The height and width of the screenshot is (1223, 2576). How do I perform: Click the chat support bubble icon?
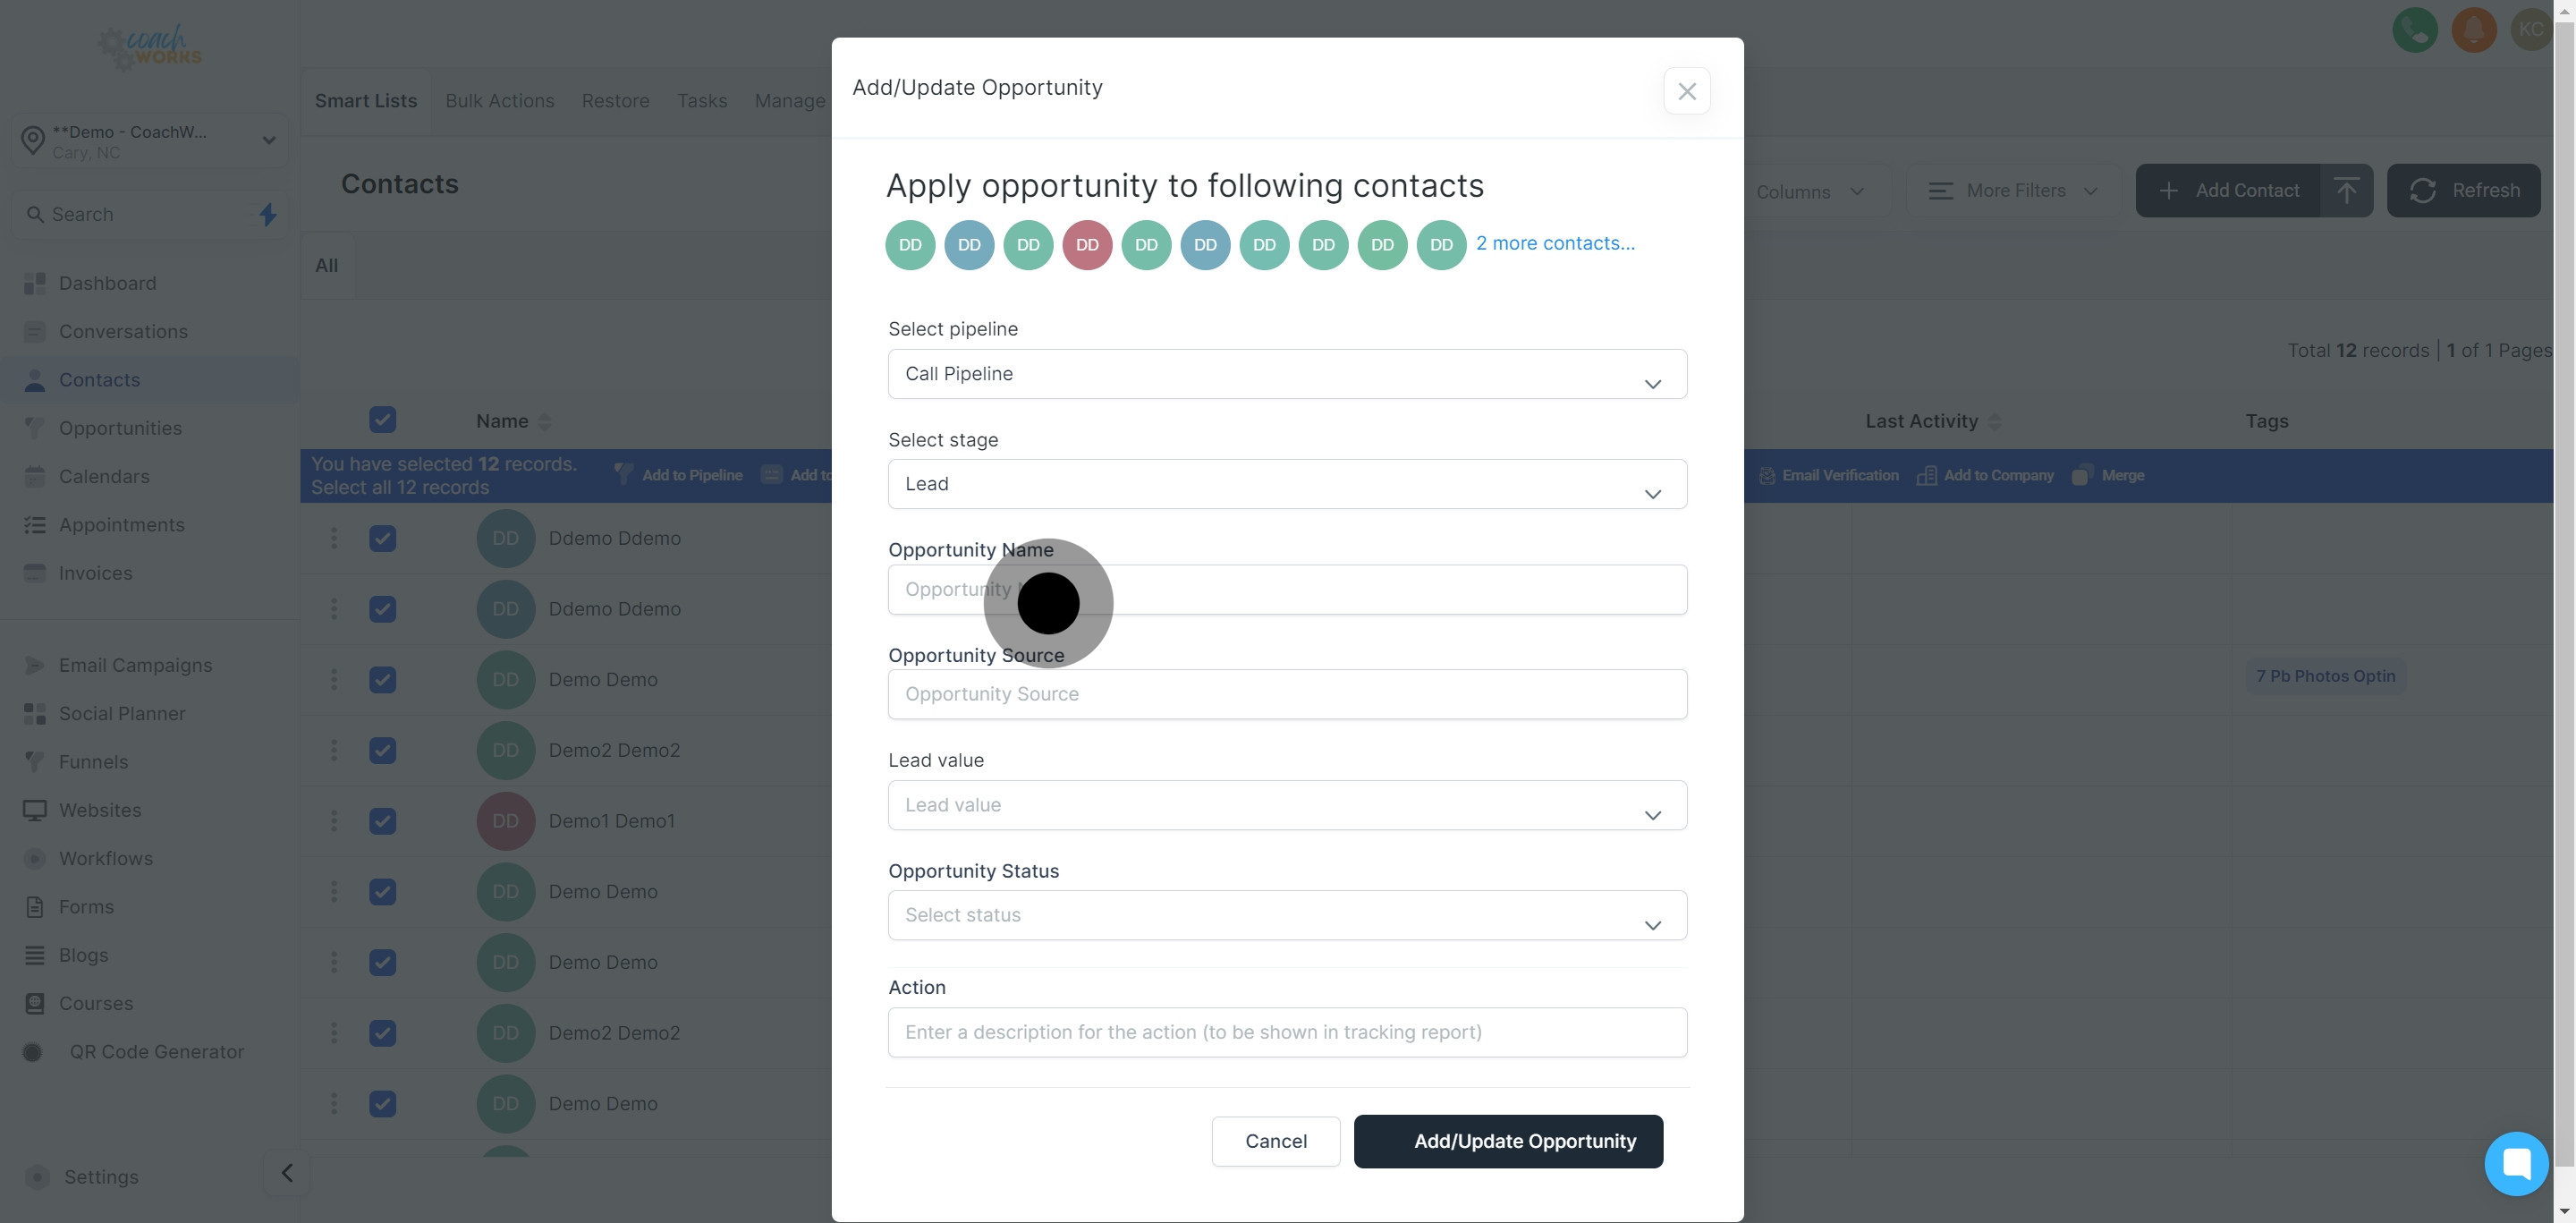pos(2515,1163)
